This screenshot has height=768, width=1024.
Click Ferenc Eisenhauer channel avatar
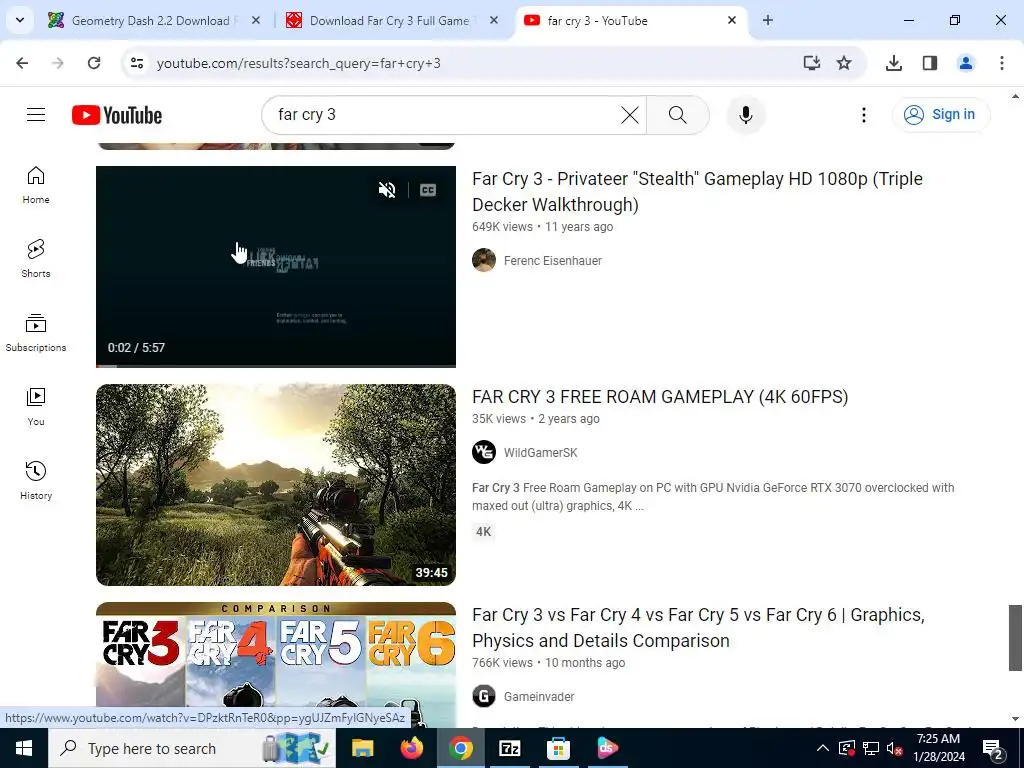[x=484, y=260]
